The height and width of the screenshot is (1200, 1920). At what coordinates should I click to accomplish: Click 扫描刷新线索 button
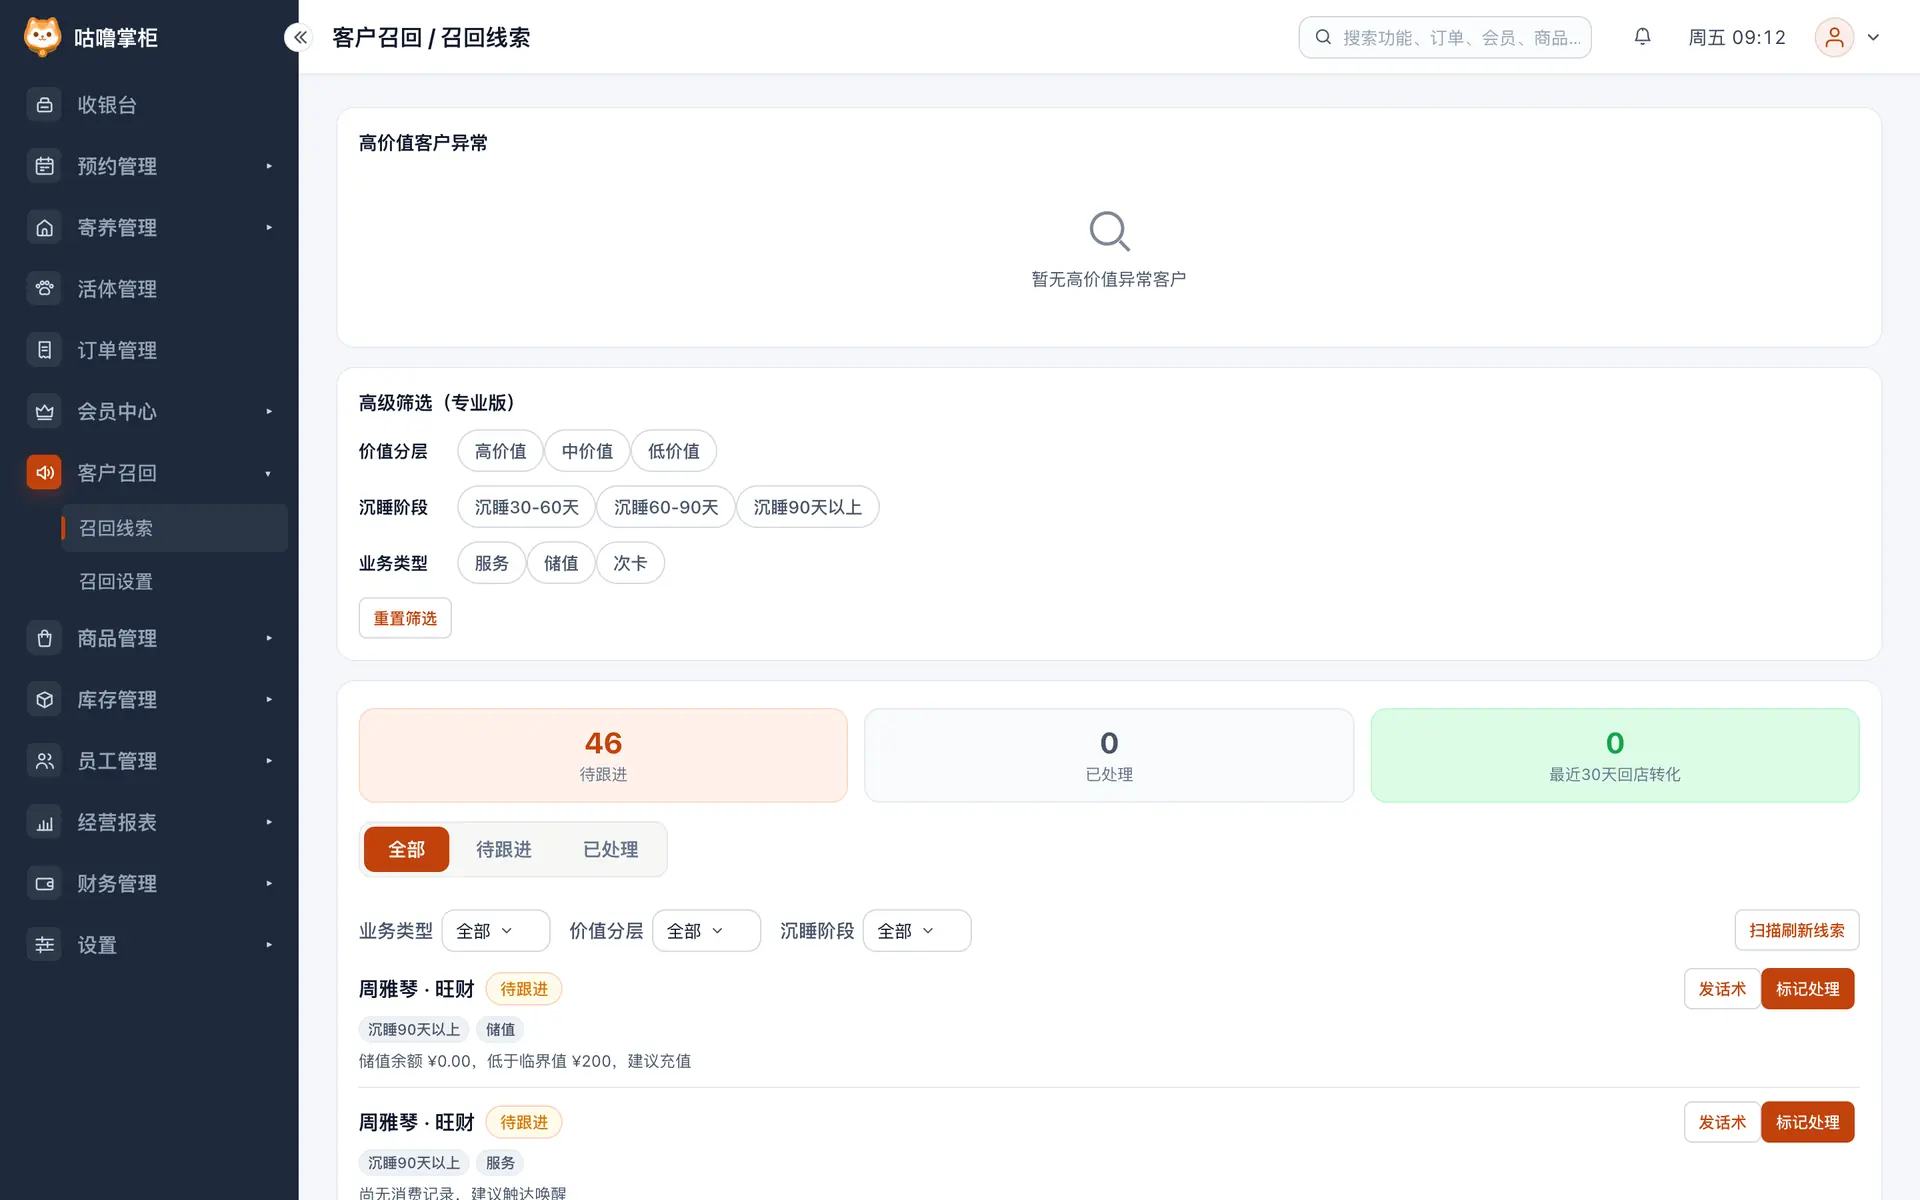[1796, 930]
